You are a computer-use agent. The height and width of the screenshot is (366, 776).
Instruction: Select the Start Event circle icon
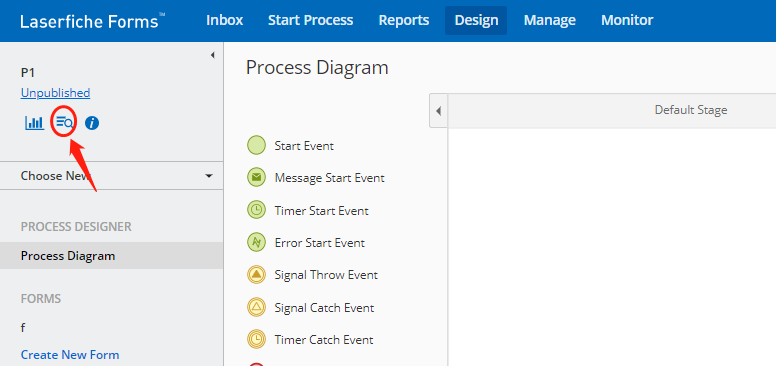[x=256, y=146]
